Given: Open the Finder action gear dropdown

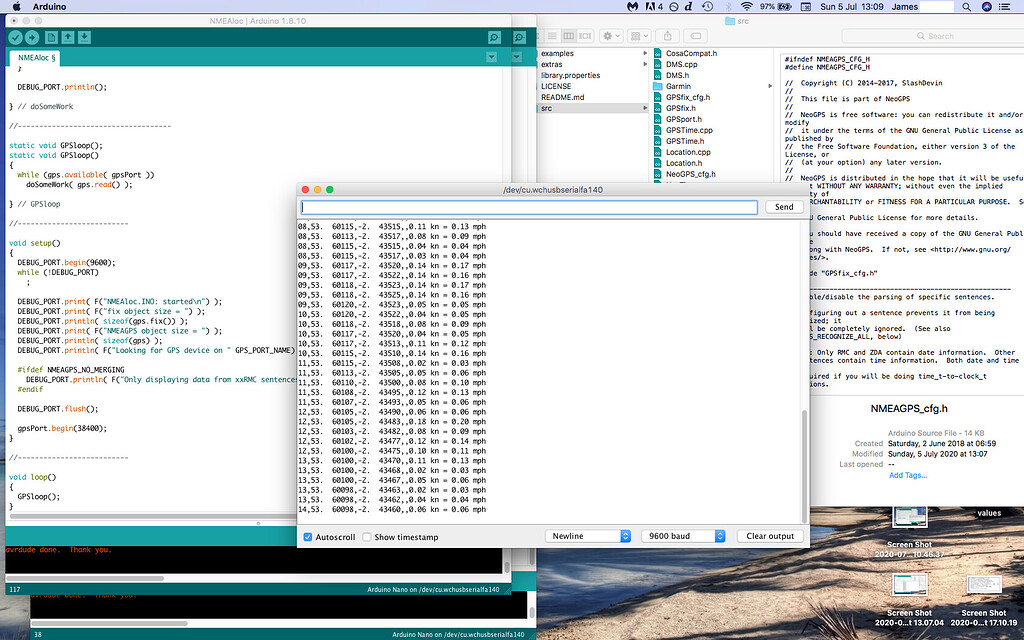Looking at the screenshot, I should (x=609, y=35).
